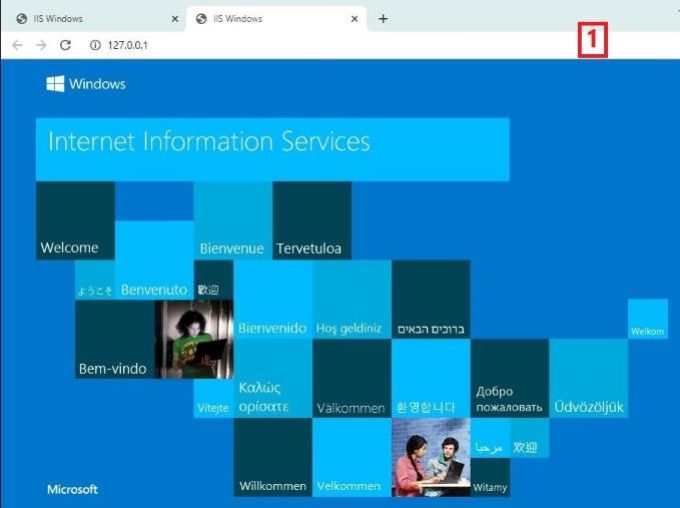Click the Tervetuloa tile

(311, 221)
